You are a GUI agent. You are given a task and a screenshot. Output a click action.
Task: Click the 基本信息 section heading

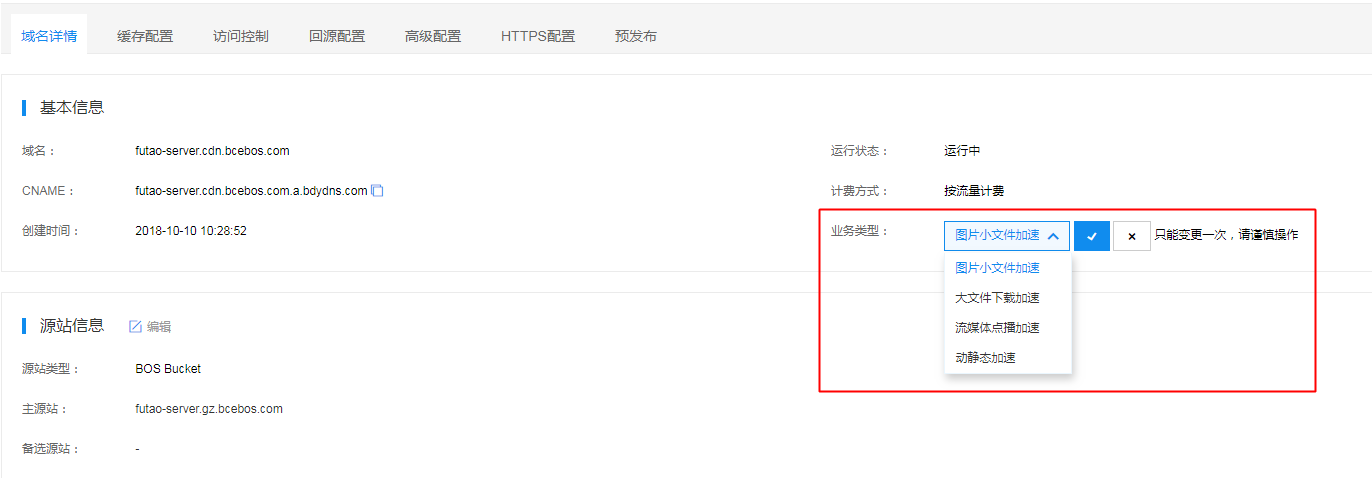pos(72,107)
